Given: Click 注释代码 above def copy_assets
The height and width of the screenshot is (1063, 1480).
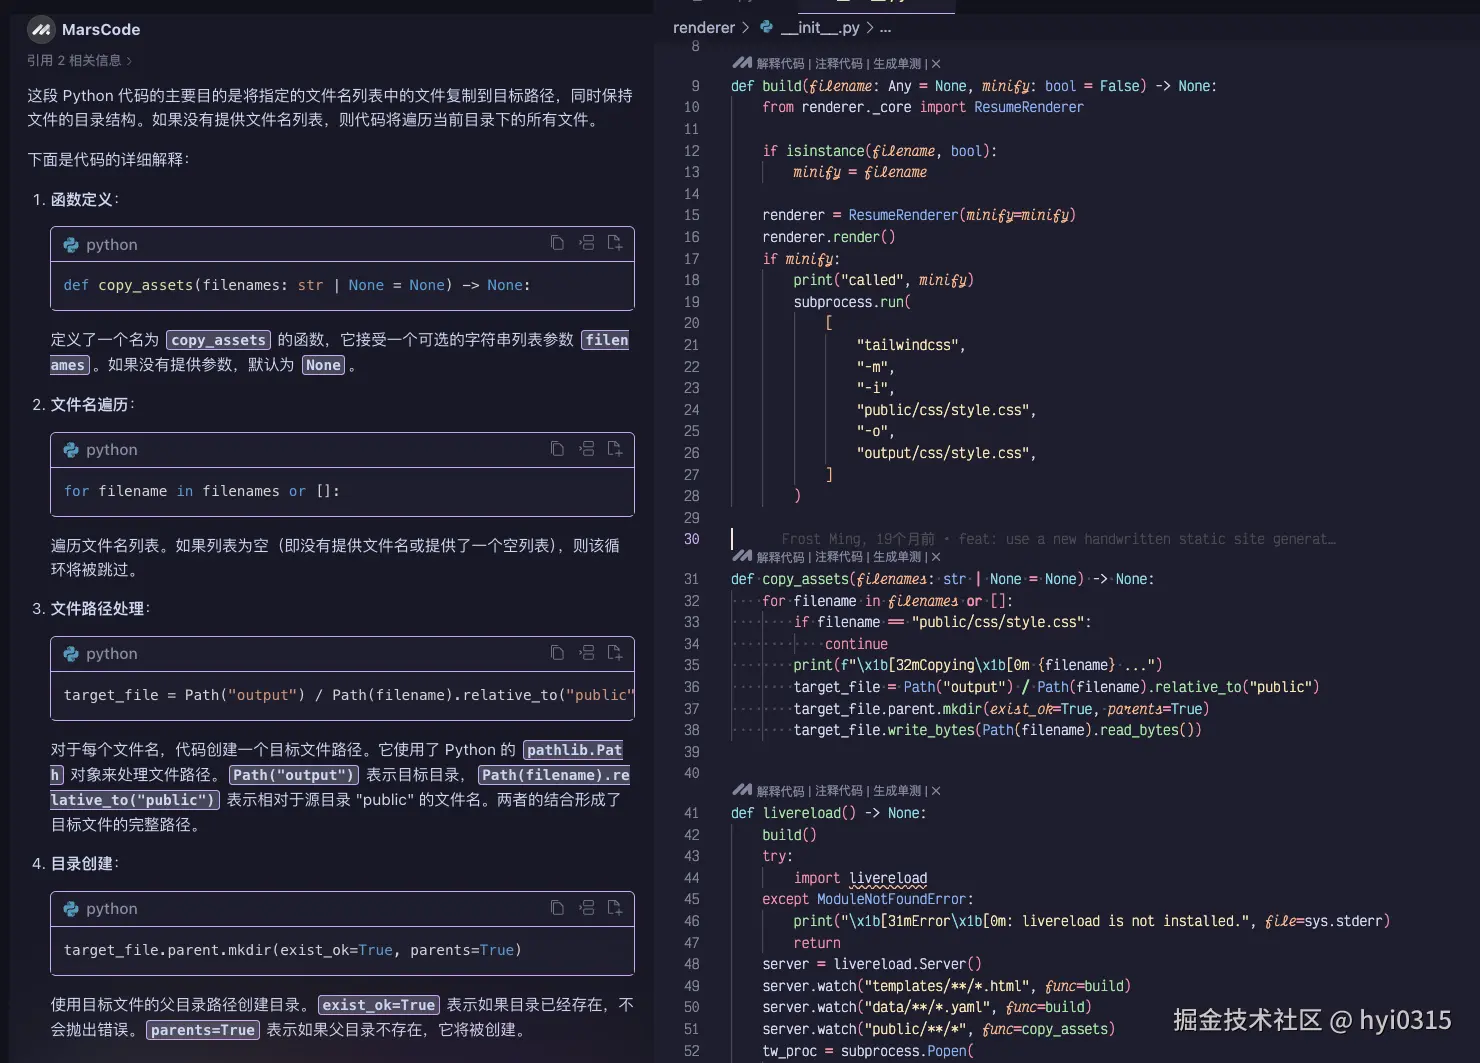Looking at the screenshot, I should (x=839, y=557).
